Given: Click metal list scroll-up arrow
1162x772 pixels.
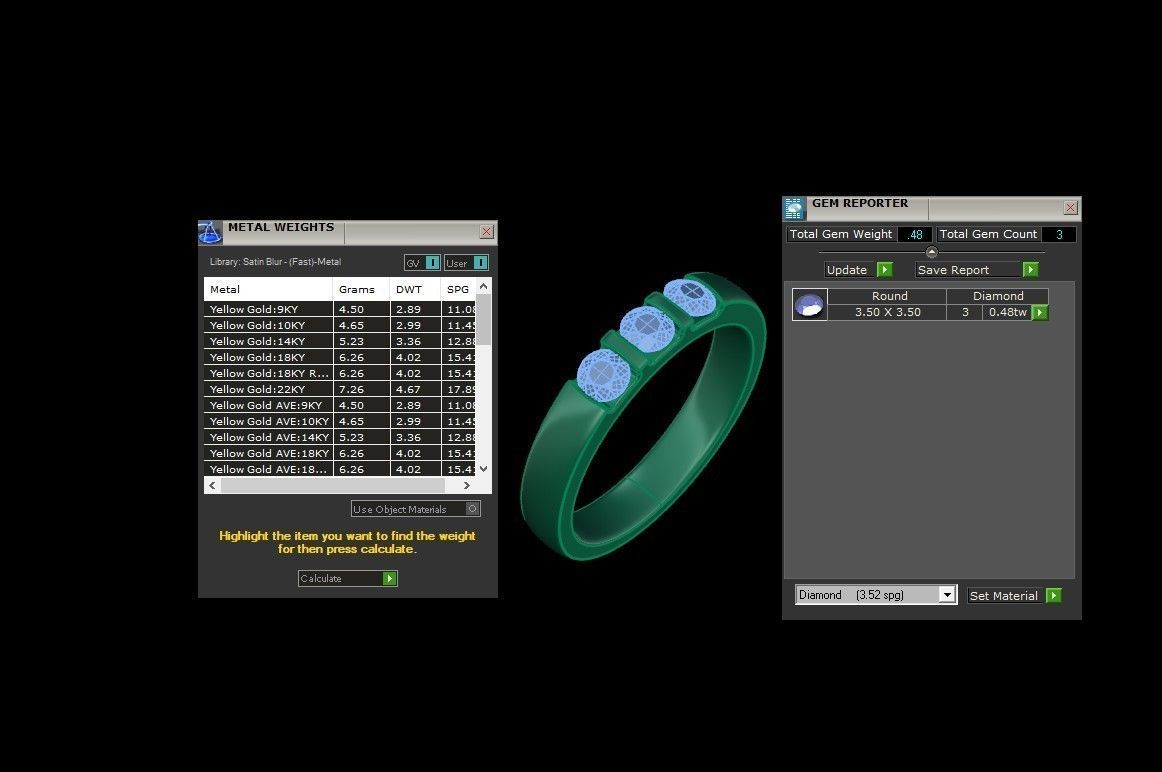Looking at the screenshot, I should (483, 286).
